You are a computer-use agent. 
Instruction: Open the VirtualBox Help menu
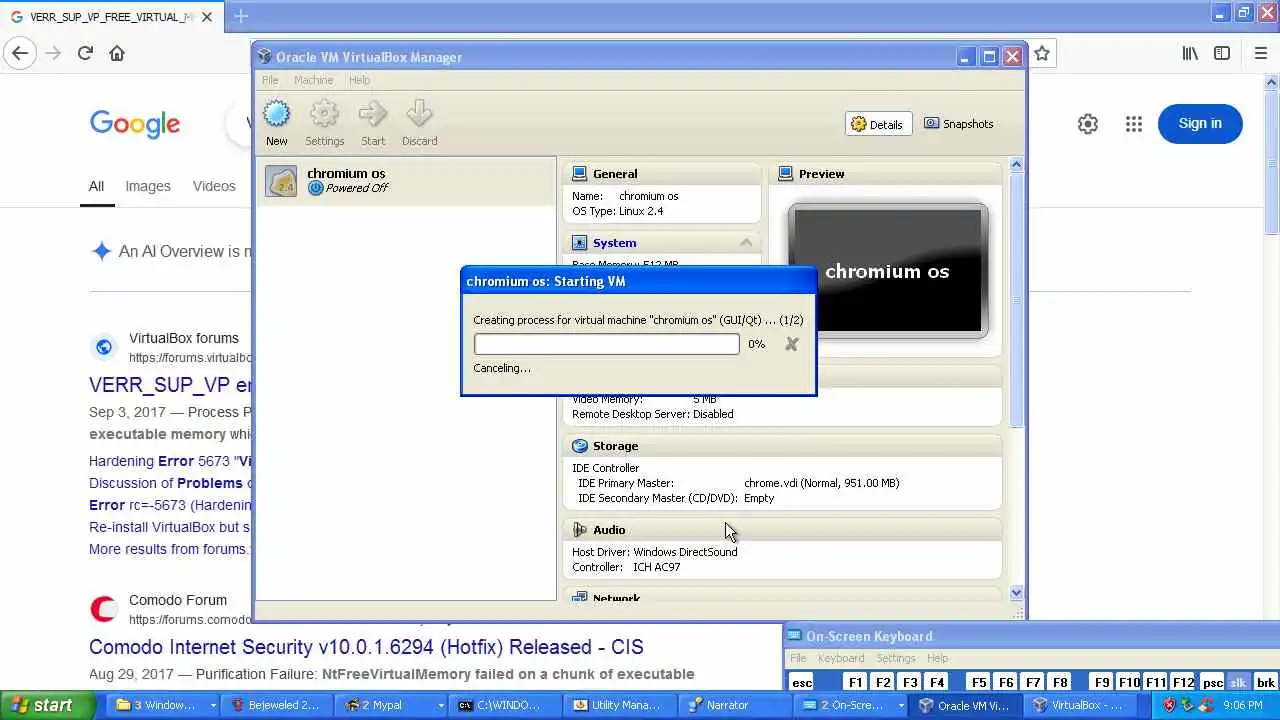tap(359, 80)
